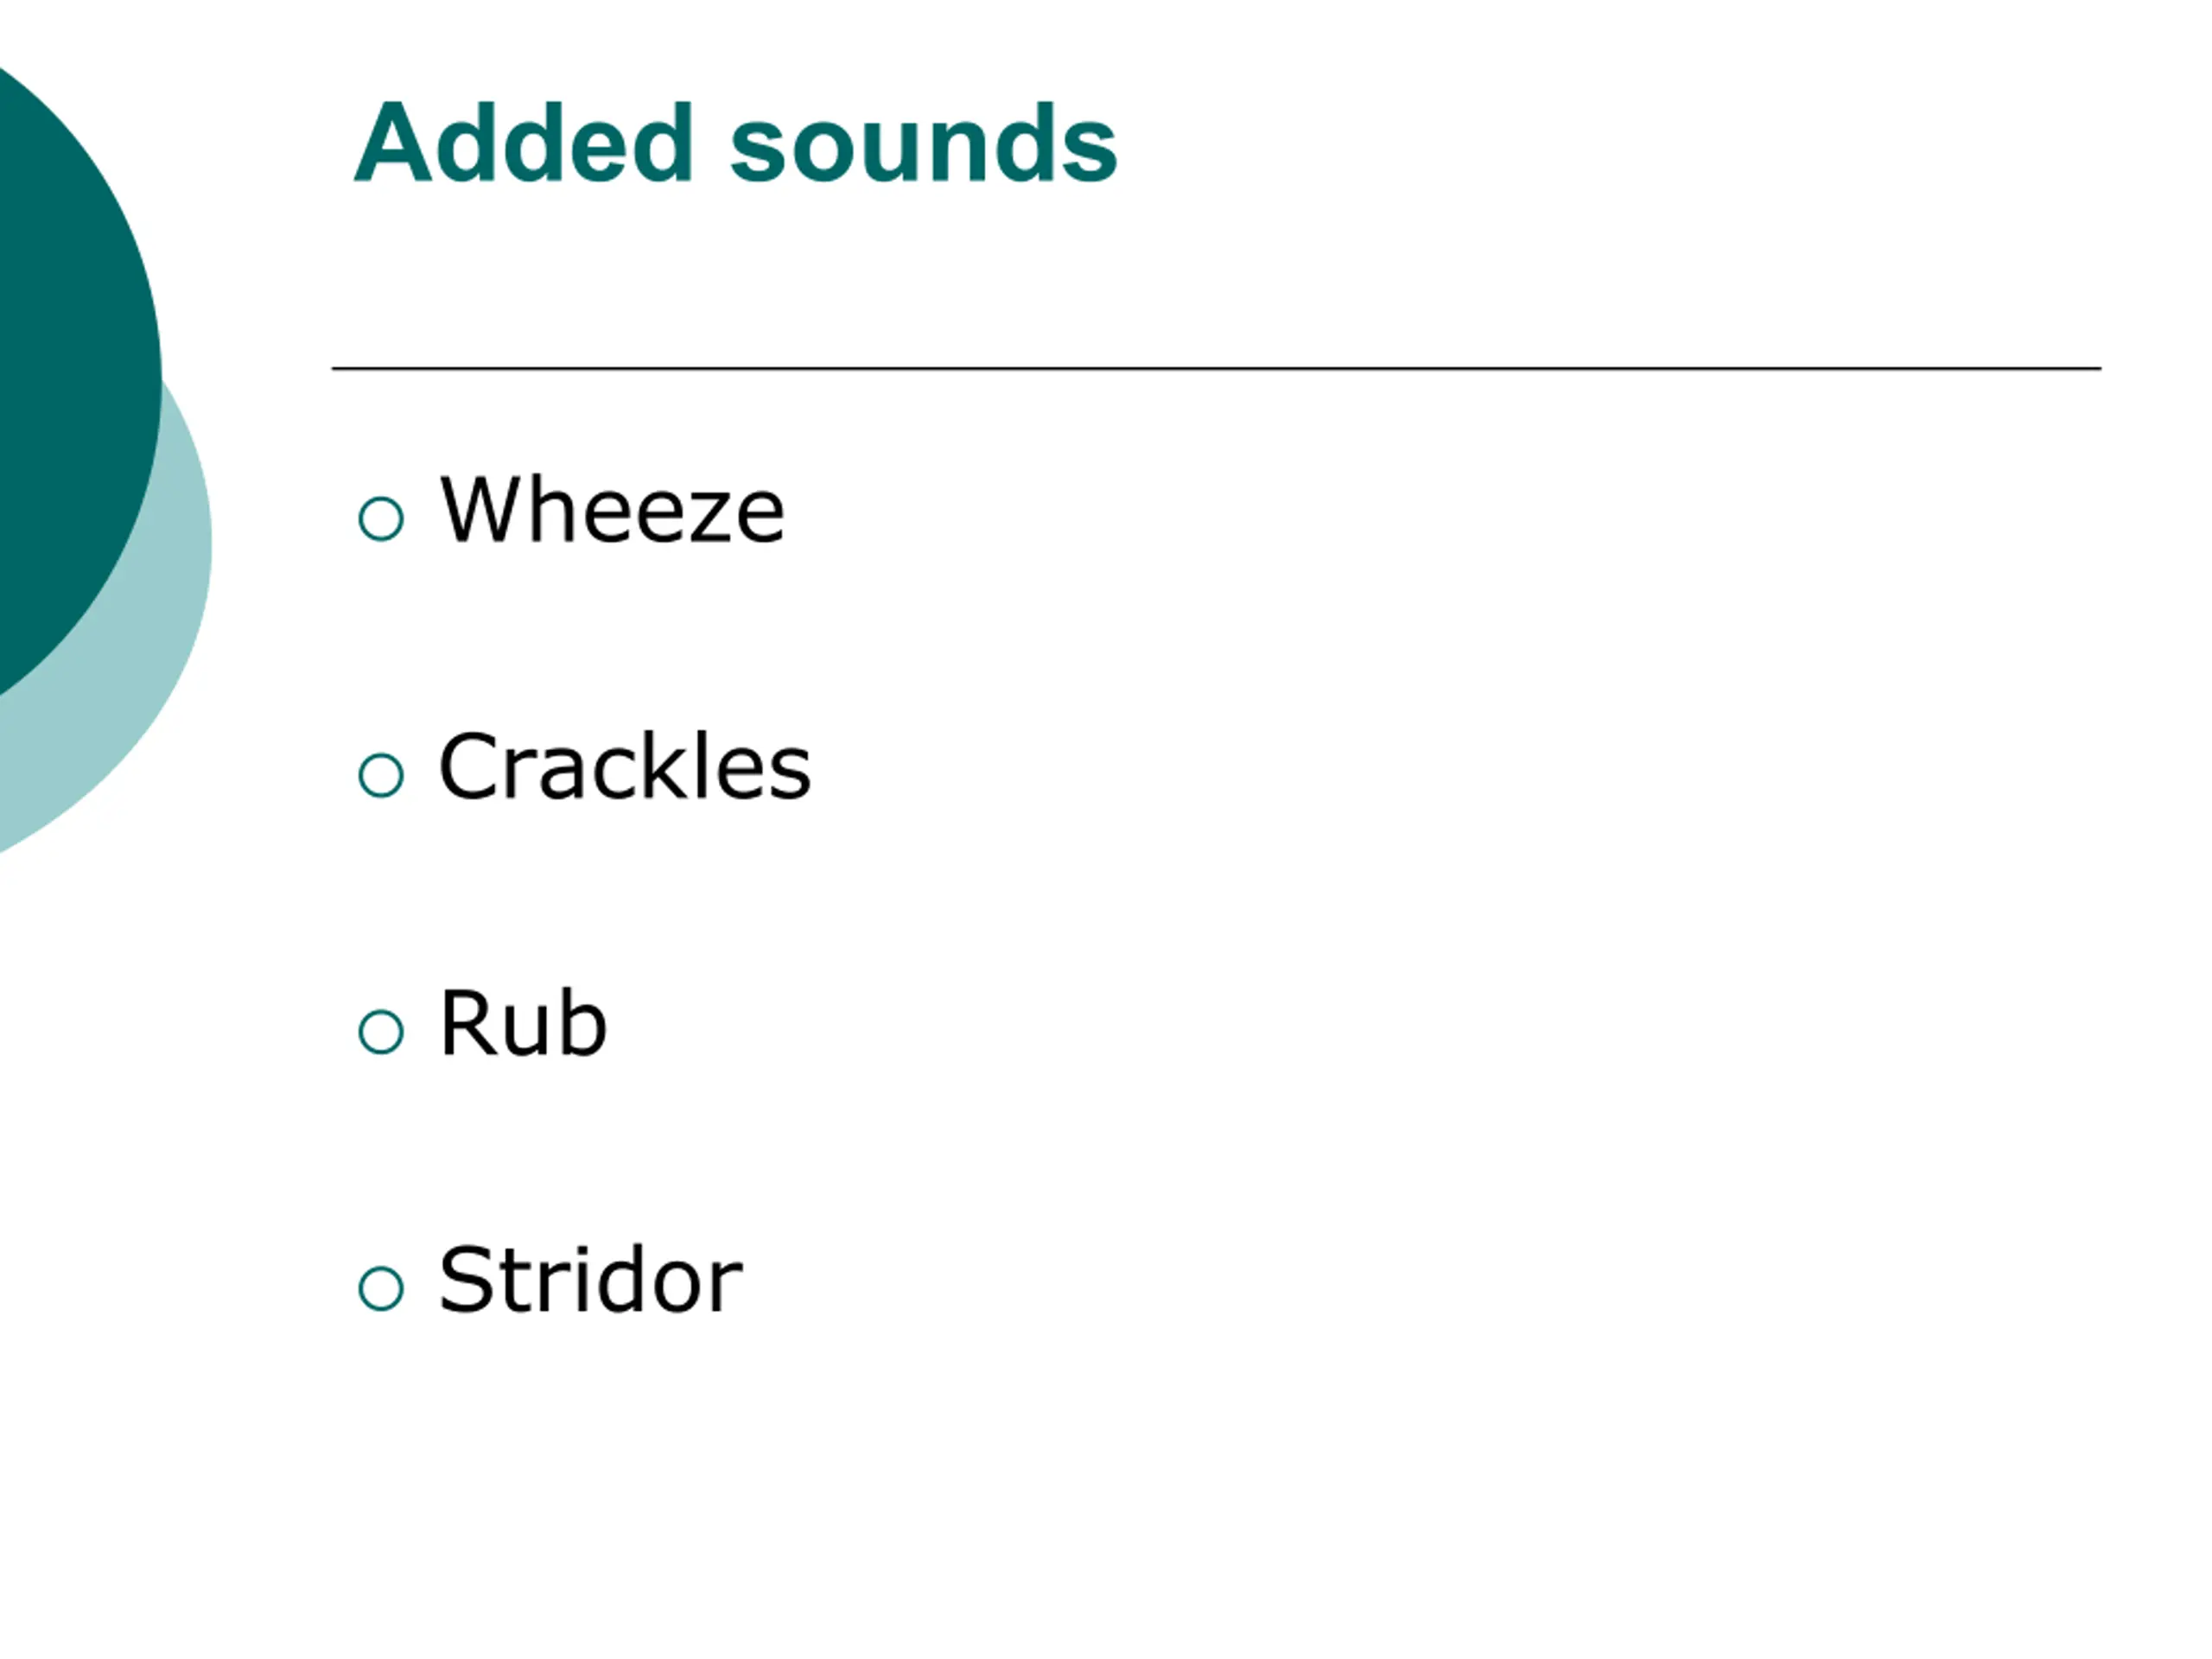Click the capital "A" starting the title

(393, 143)
